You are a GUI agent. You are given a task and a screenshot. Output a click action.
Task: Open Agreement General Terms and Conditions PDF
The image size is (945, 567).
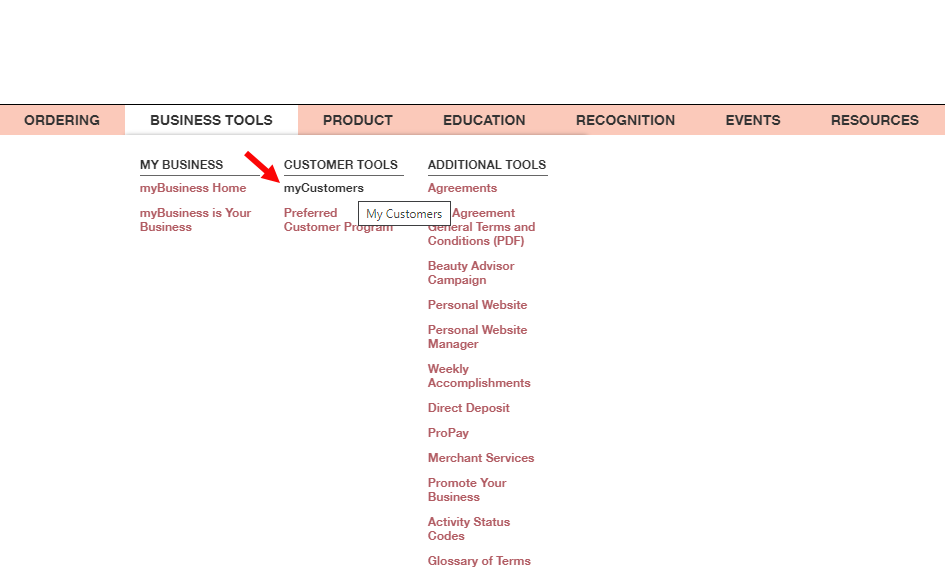click(x=482, y=227)
